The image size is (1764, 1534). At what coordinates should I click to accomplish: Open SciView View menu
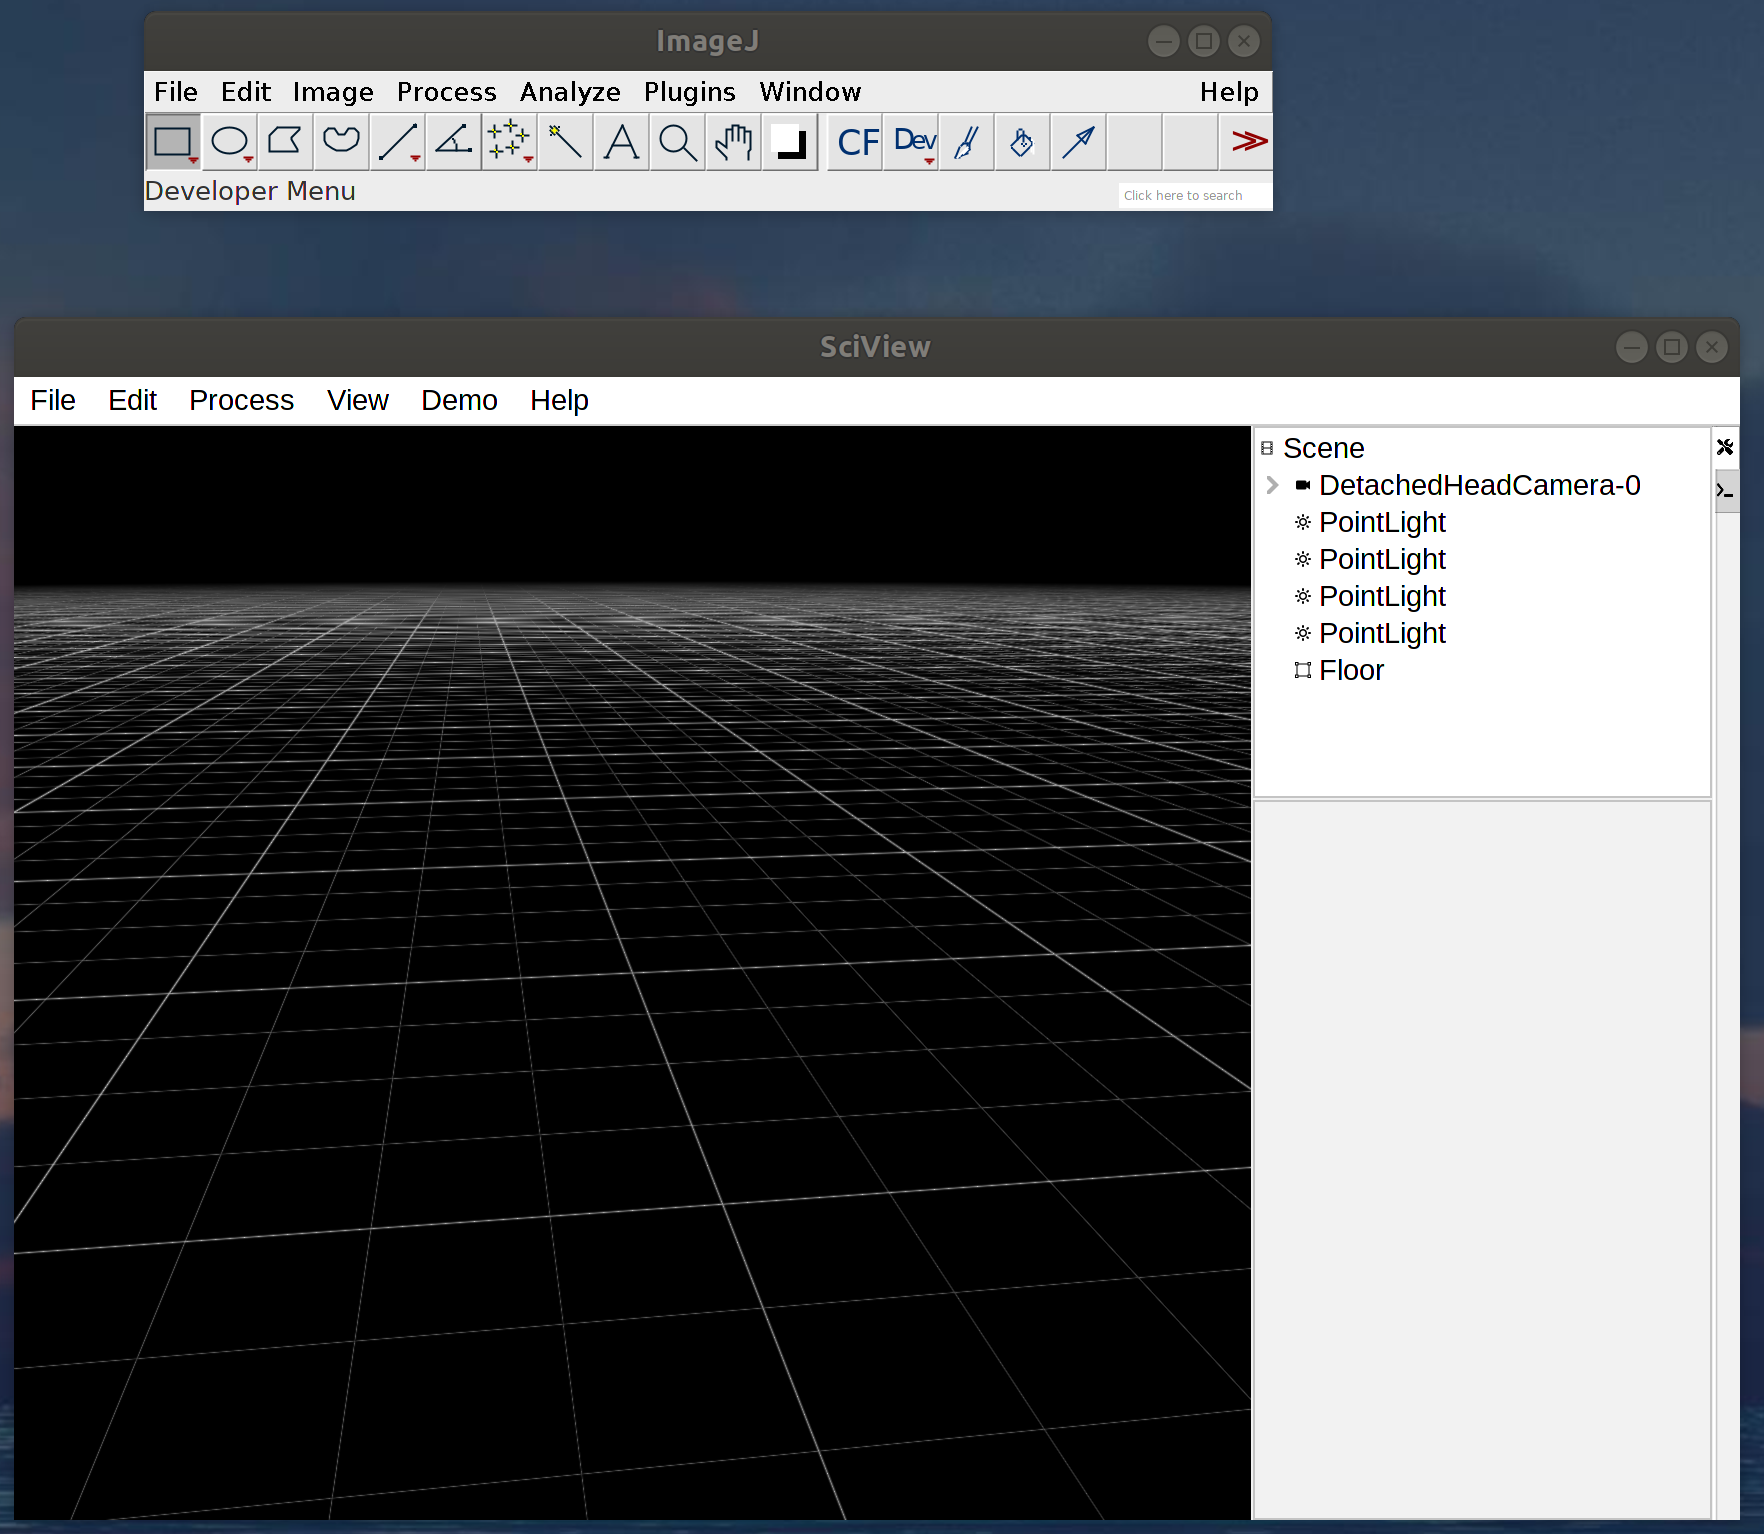[358, 400]
